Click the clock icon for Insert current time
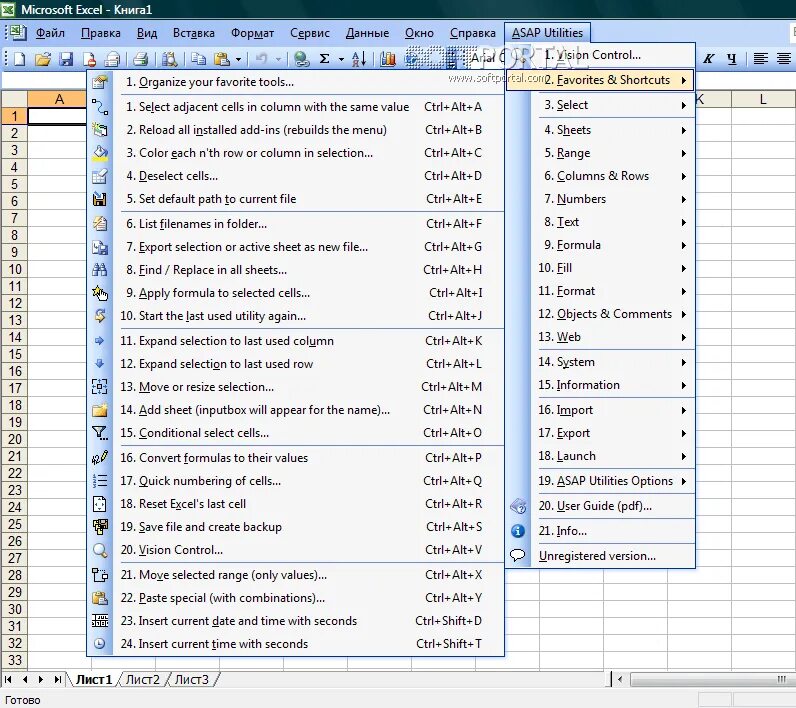796x708 pixels. 100,644
